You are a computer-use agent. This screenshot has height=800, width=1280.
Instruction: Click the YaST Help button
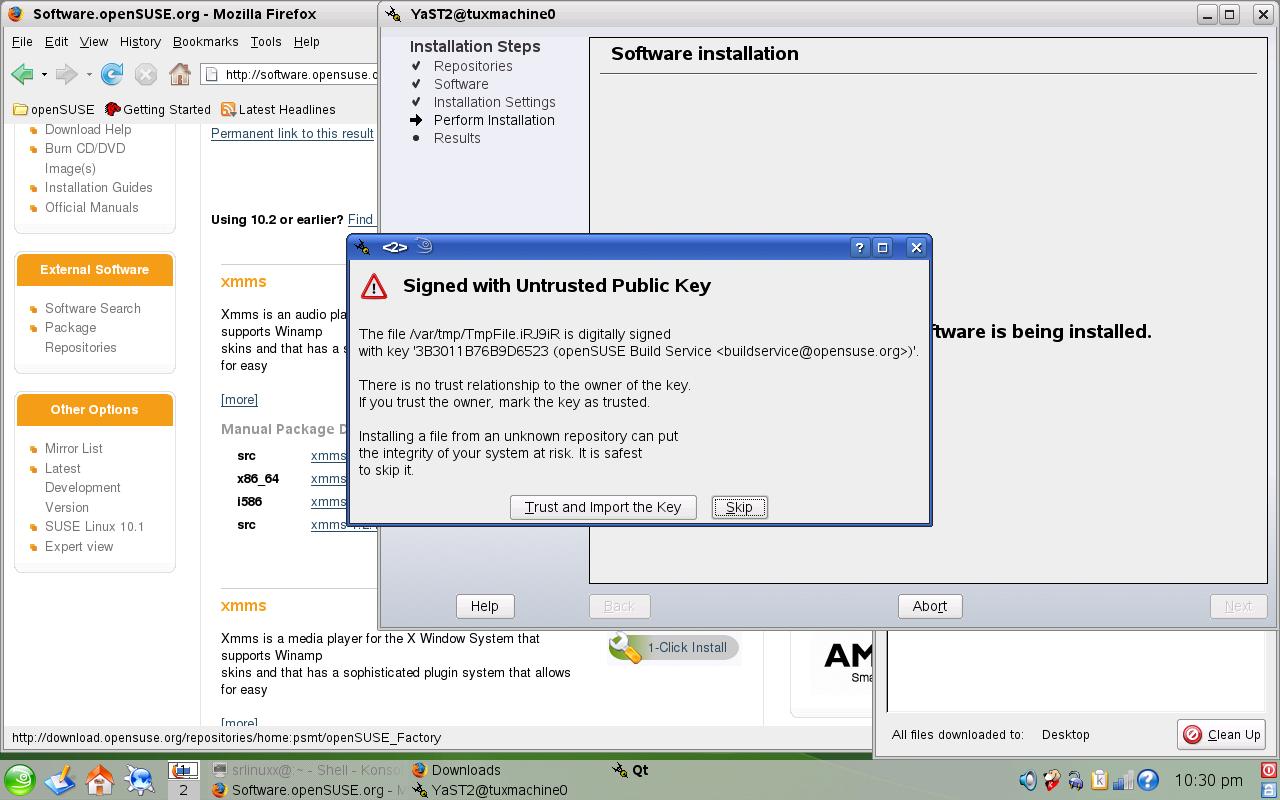click(x=485, y=606)
